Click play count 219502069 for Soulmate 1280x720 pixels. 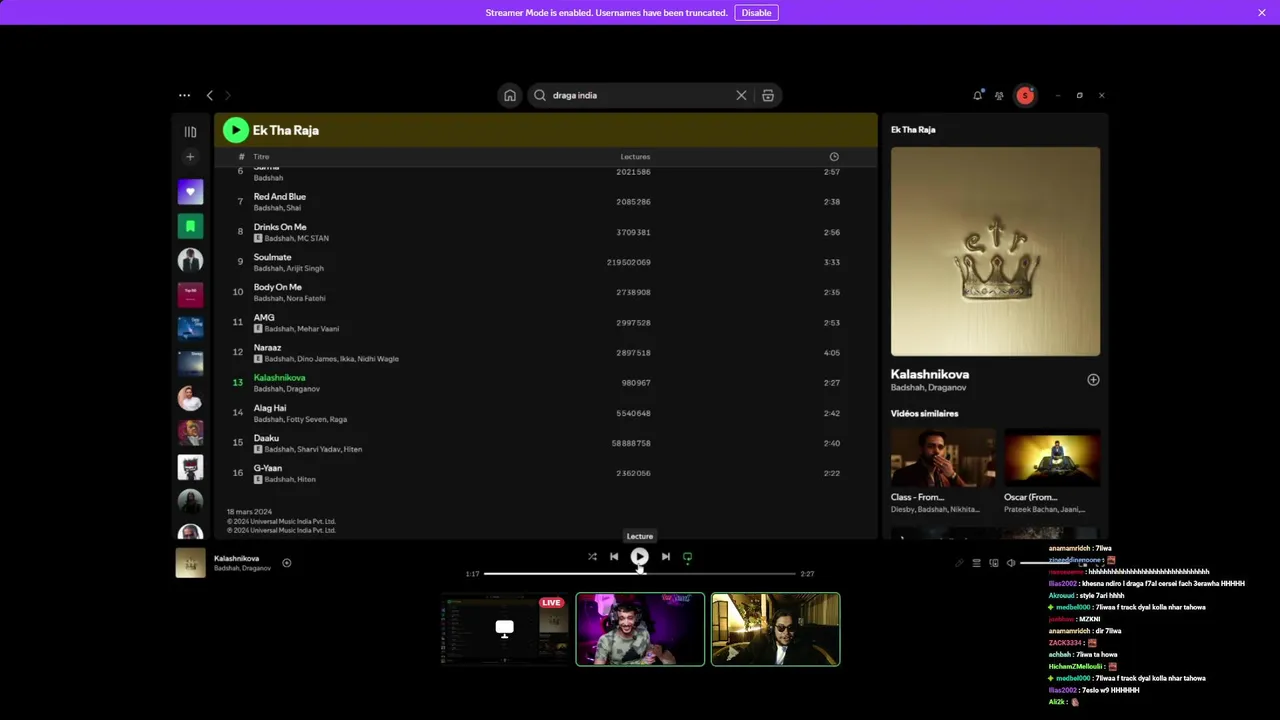coord(629,263)
